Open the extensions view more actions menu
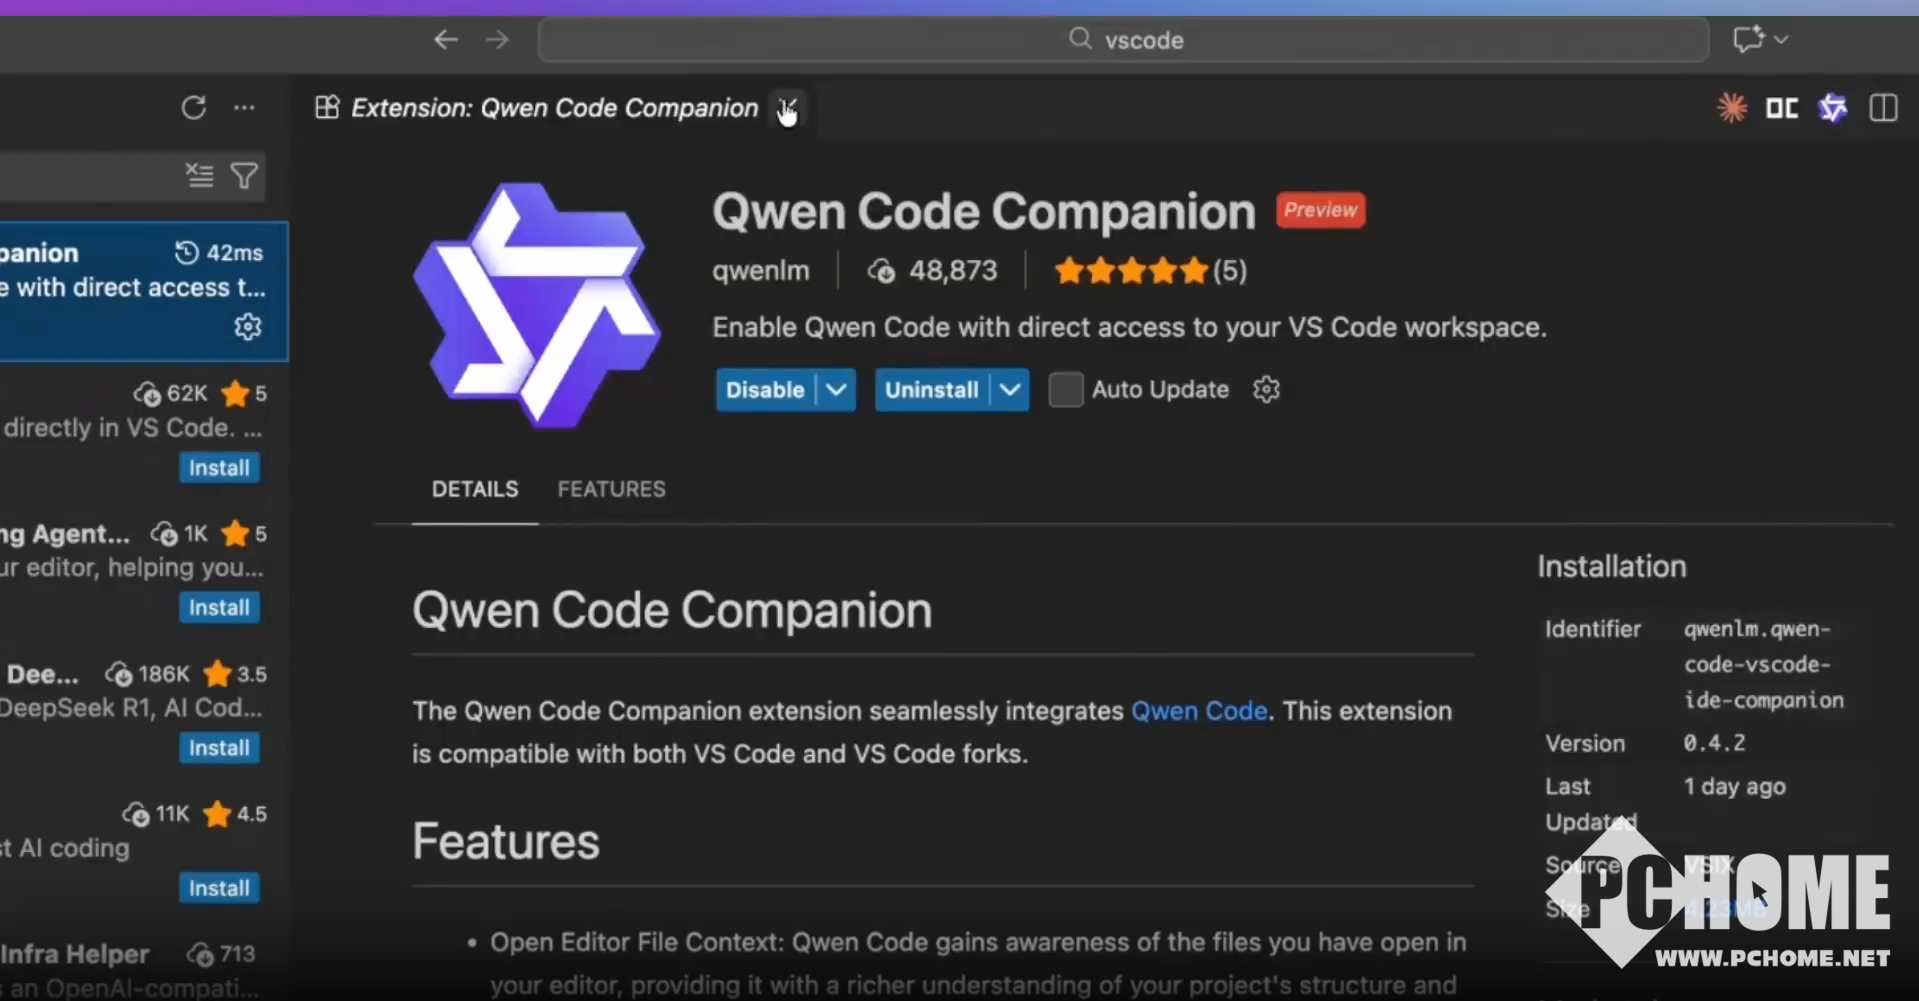The image size is (1919, 1001). (244, 108)
